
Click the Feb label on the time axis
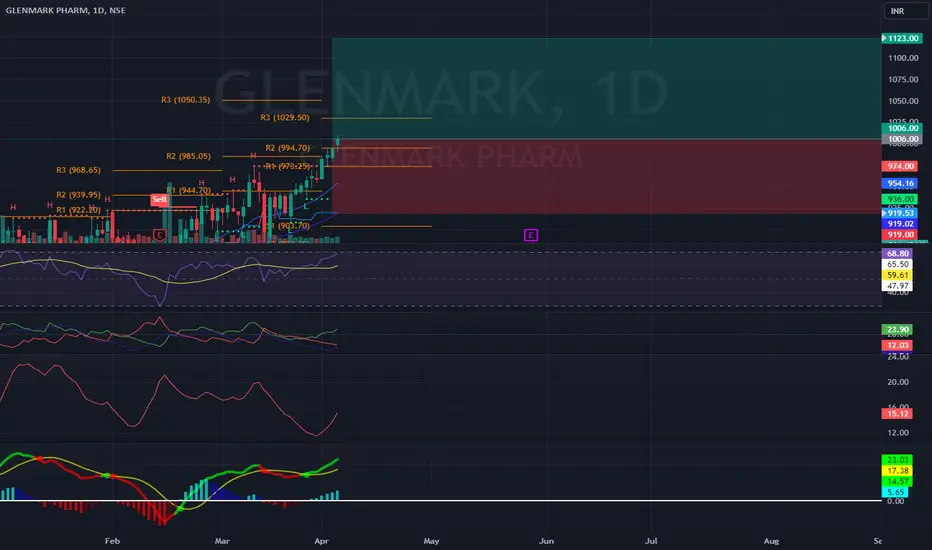pos(112,540)
